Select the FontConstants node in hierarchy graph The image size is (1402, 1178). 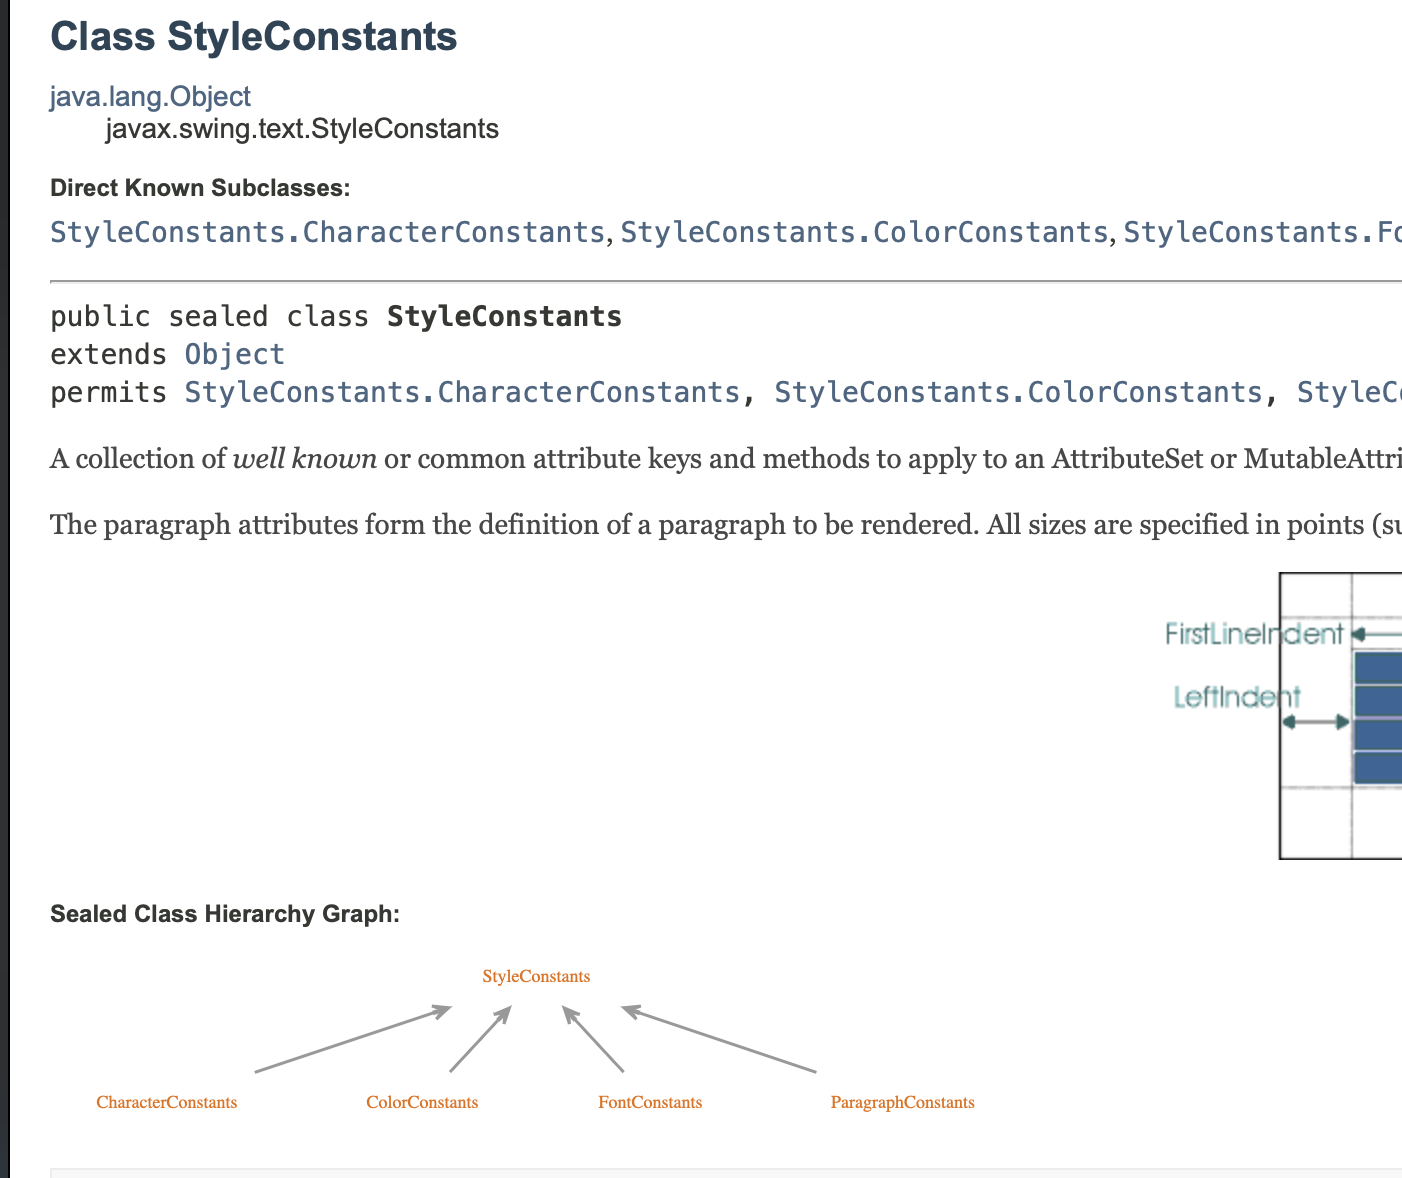point(650,1102)
